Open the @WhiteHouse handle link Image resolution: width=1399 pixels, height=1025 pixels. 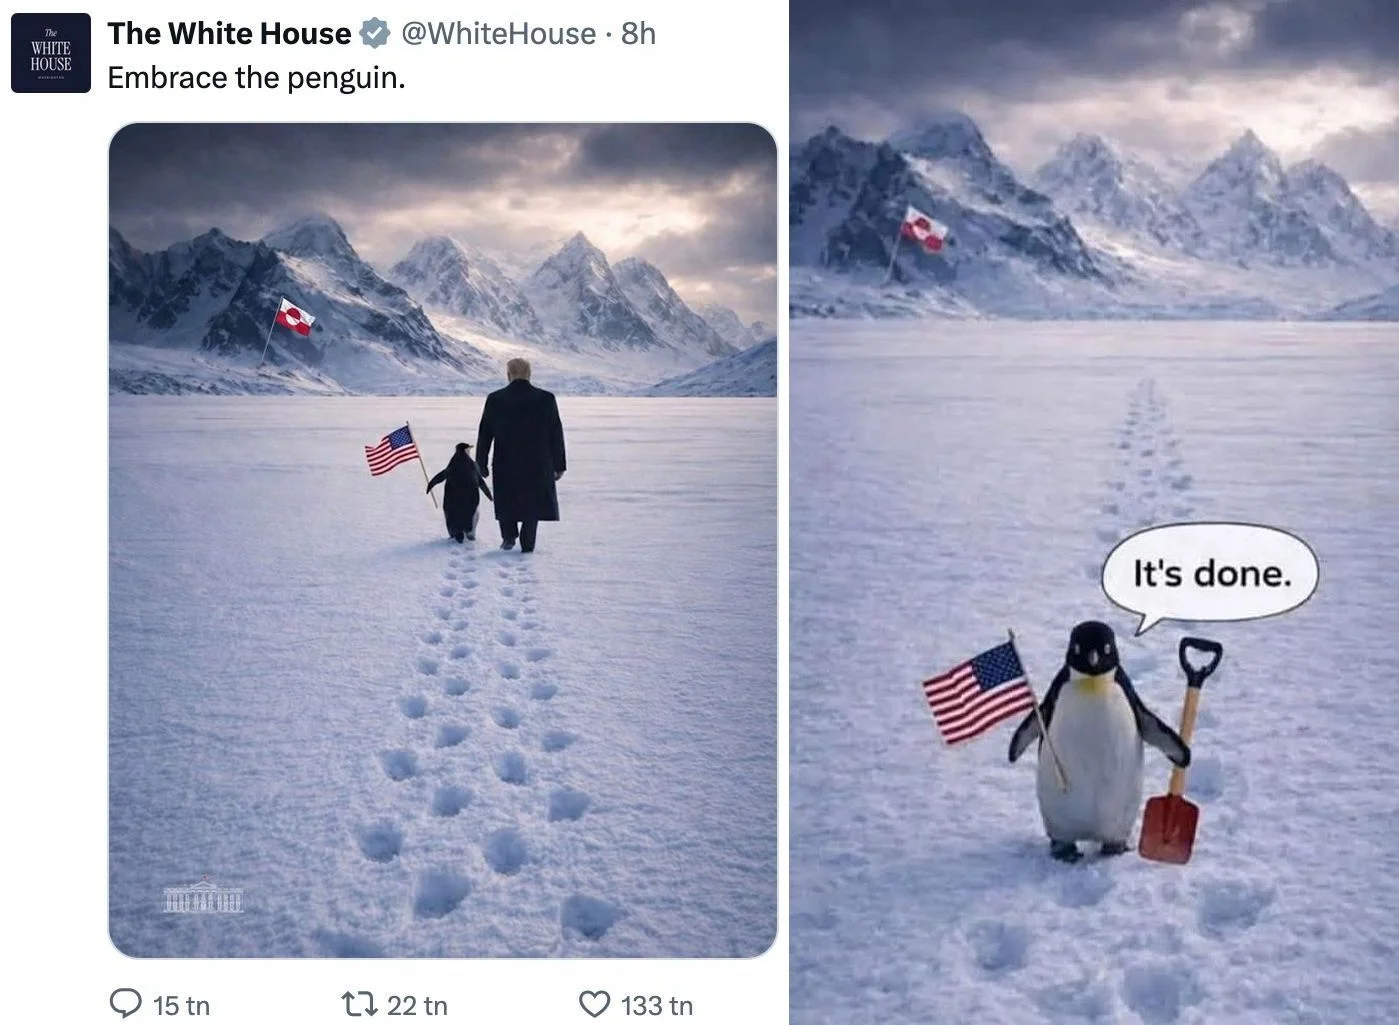pyautogui.click(x=498, y=33)
